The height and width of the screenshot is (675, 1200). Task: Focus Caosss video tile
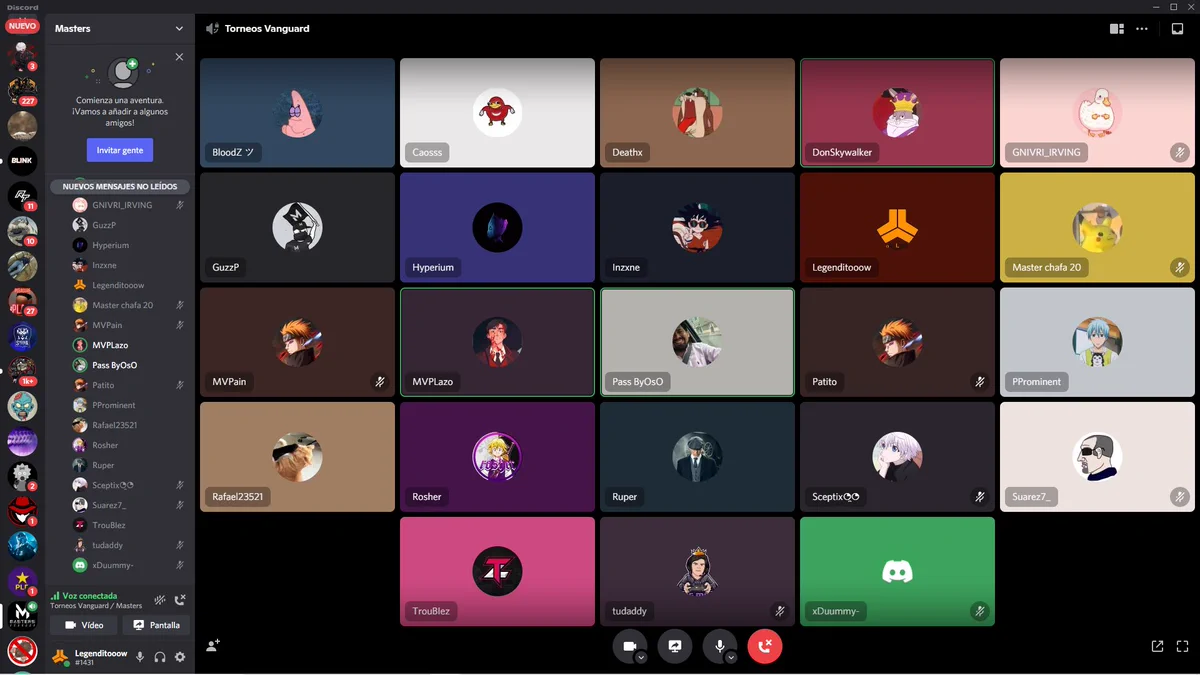coord(497,113)
